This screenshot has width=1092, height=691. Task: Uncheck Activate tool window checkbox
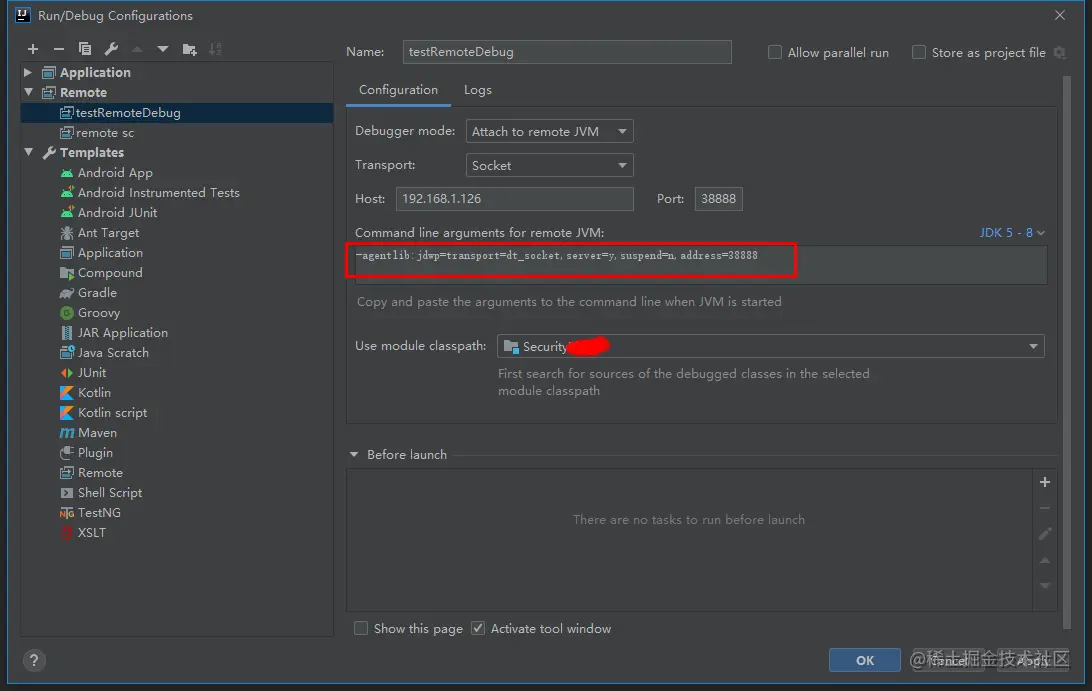click(478, 628)
